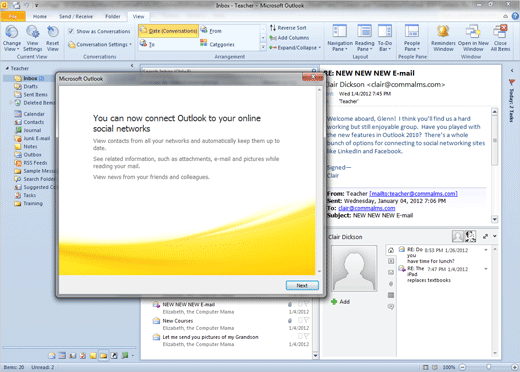Open the teacher@commalms.com mailto link
The height and width of the screenshot is (372, 520).
tap(413, 194)
